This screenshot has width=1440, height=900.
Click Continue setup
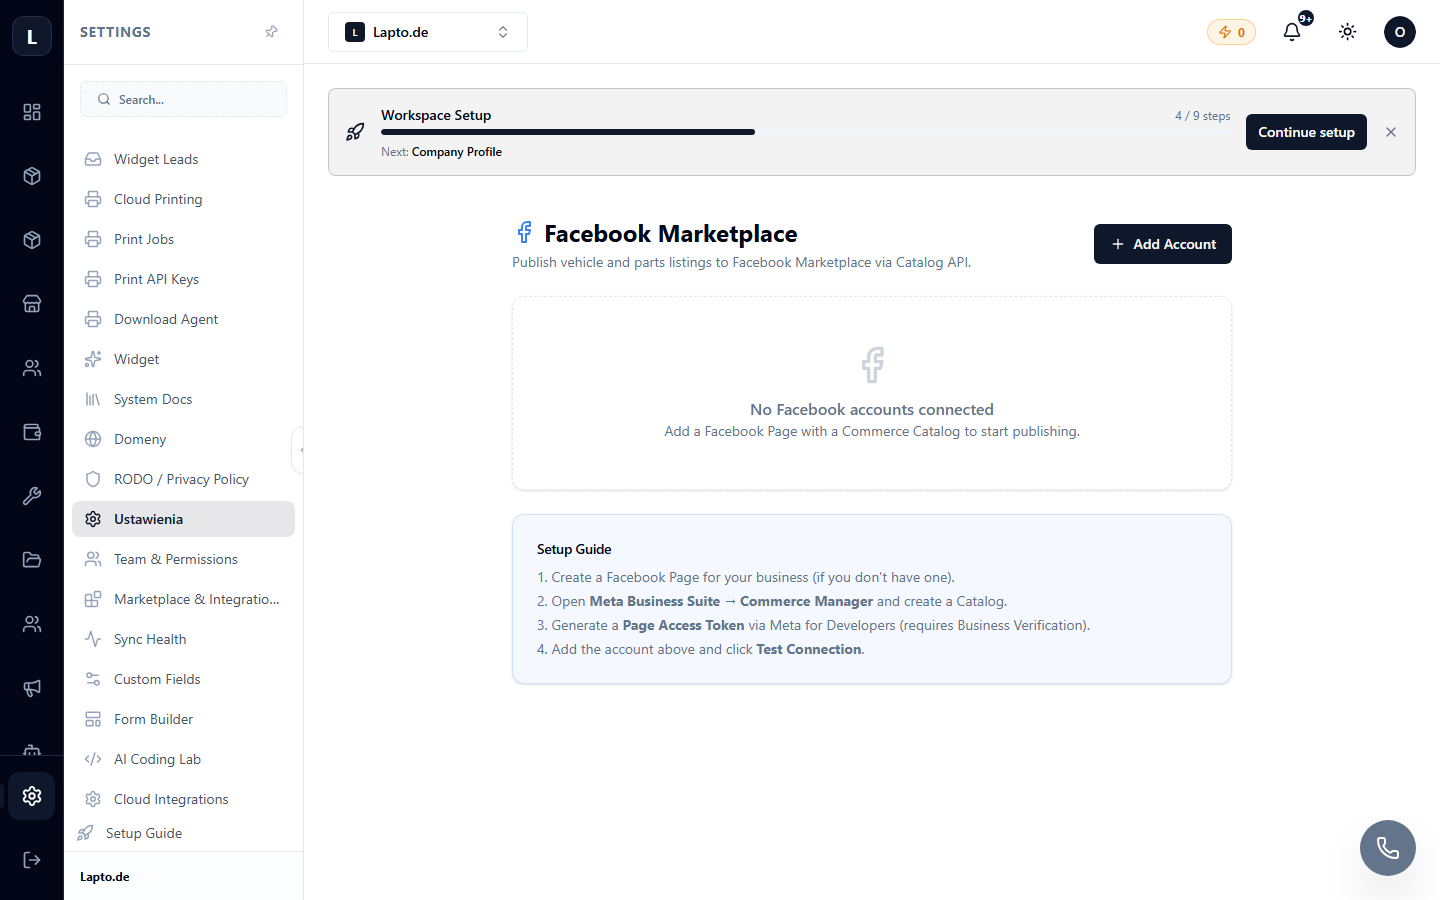1306,132
